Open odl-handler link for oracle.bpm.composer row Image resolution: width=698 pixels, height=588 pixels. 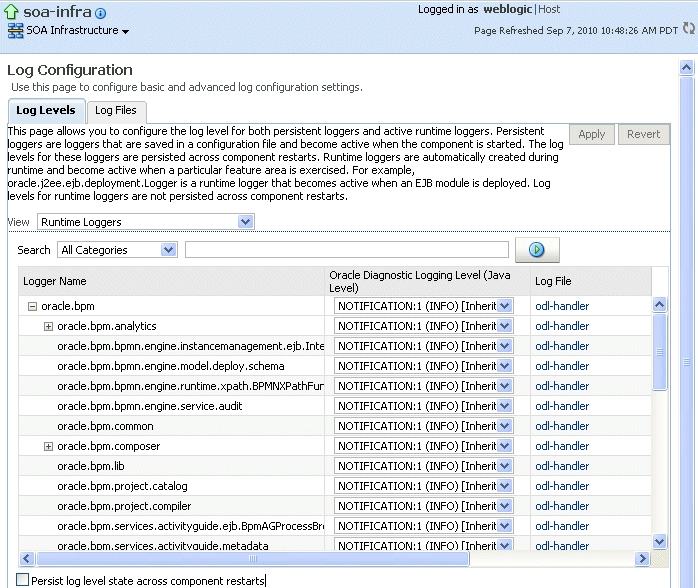562,446
